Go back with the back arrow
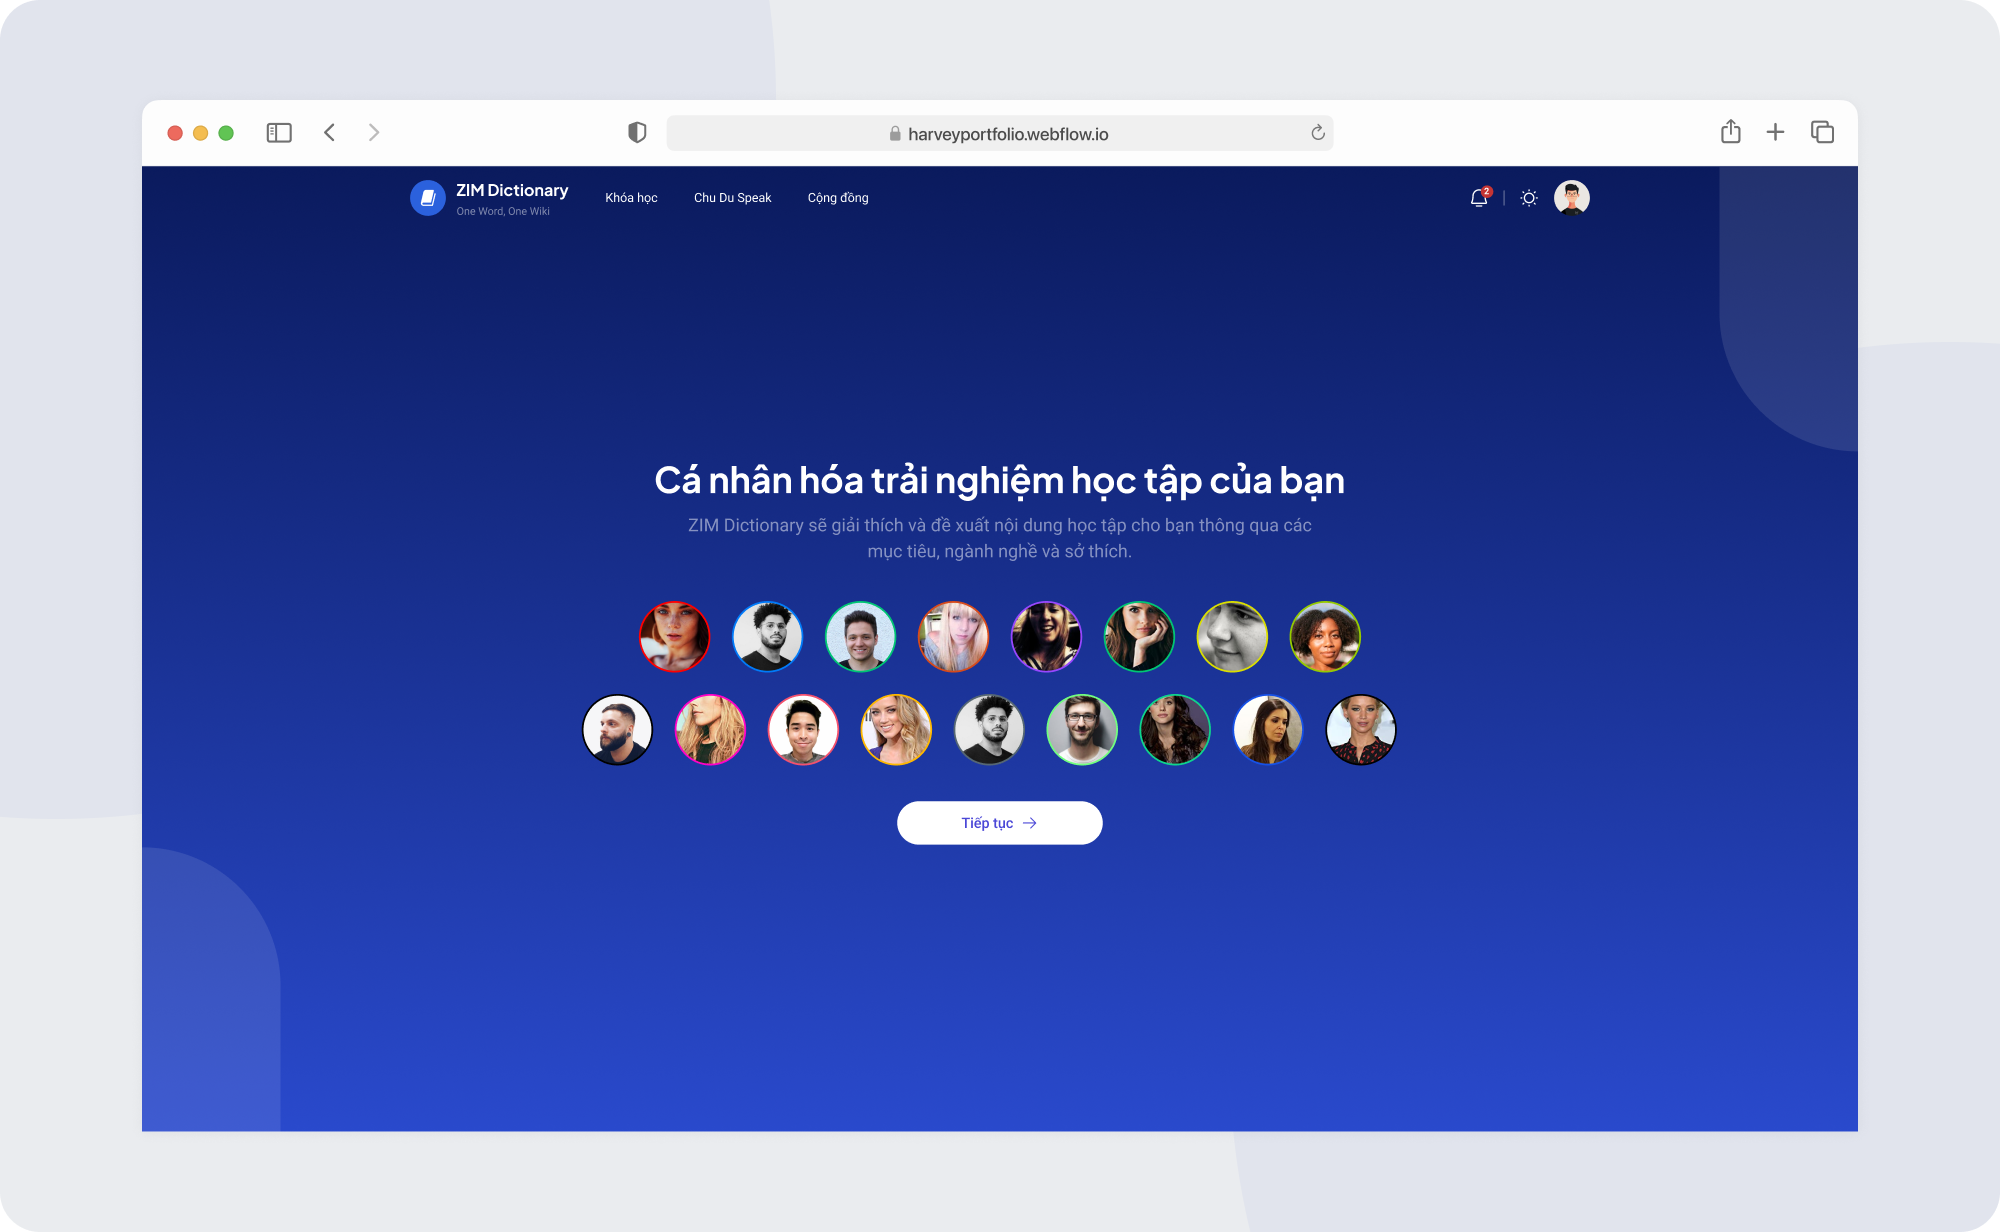Screen dimensions: 2000x1232 click(x=329, y=133)
